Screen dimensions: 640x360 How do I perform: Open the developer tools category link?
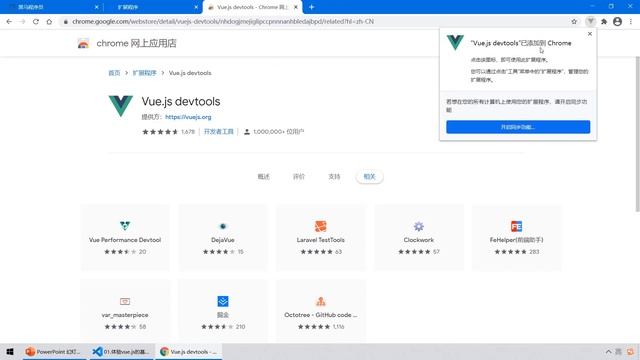219,132
